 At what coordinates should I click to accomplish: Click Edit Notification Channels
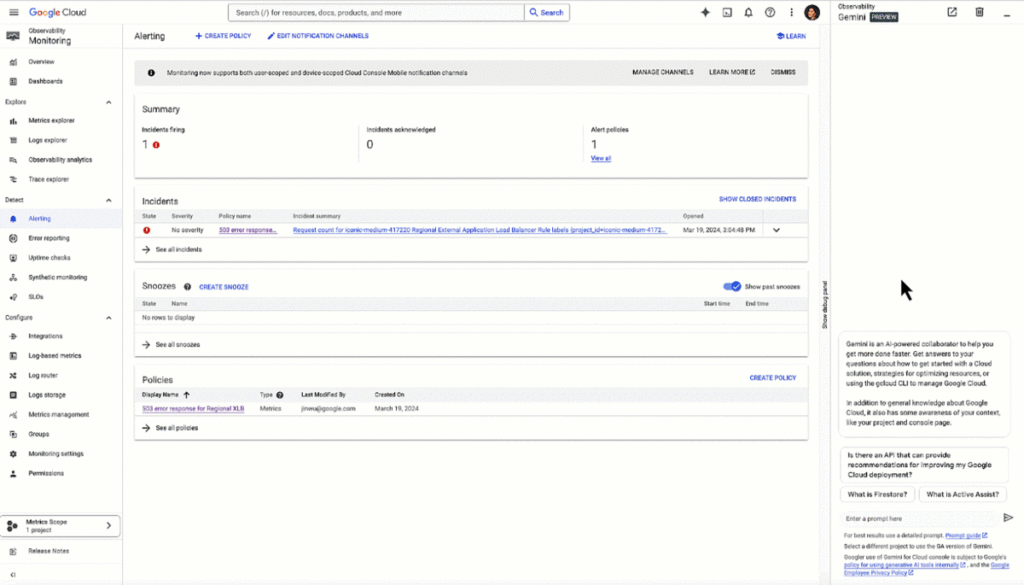[x=317, y=36]
